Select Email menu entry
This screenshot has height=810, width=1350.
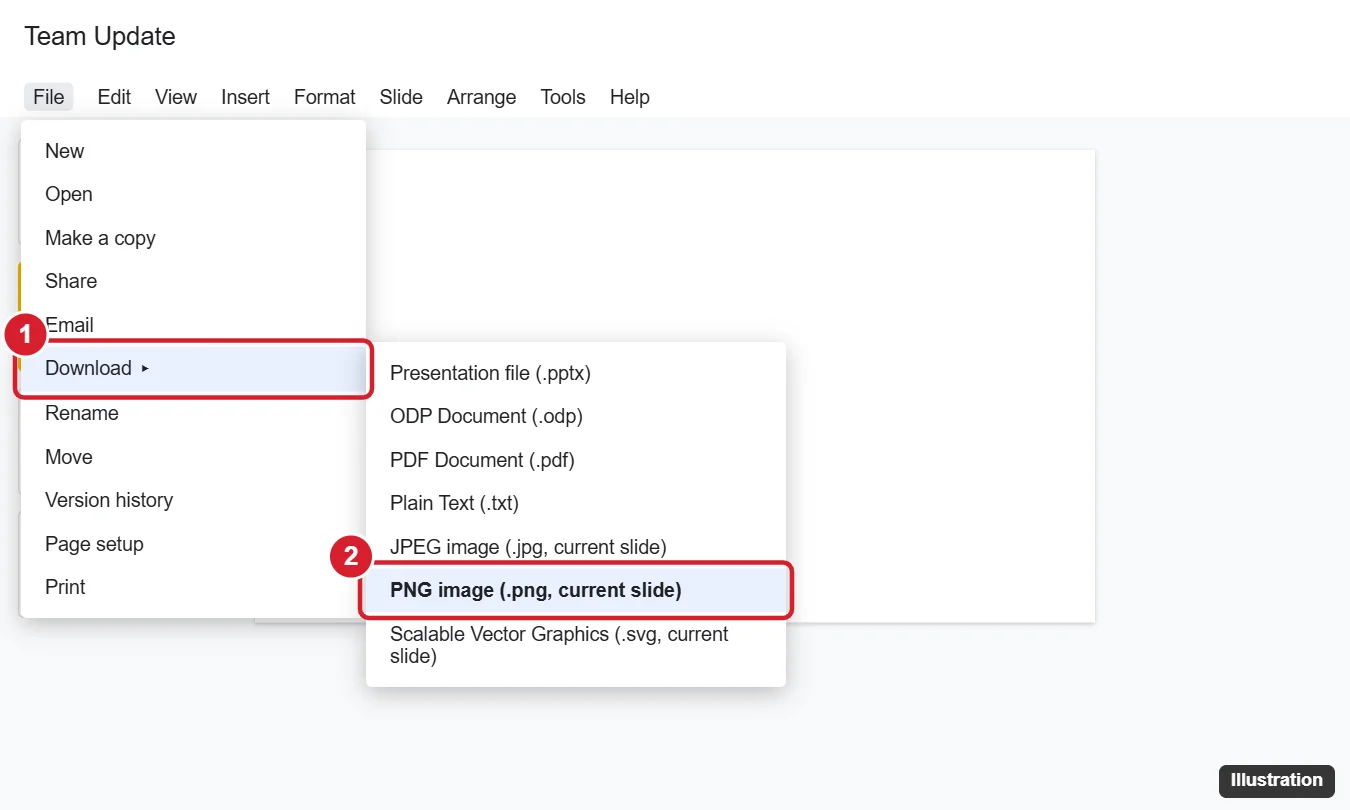point(193,325)
